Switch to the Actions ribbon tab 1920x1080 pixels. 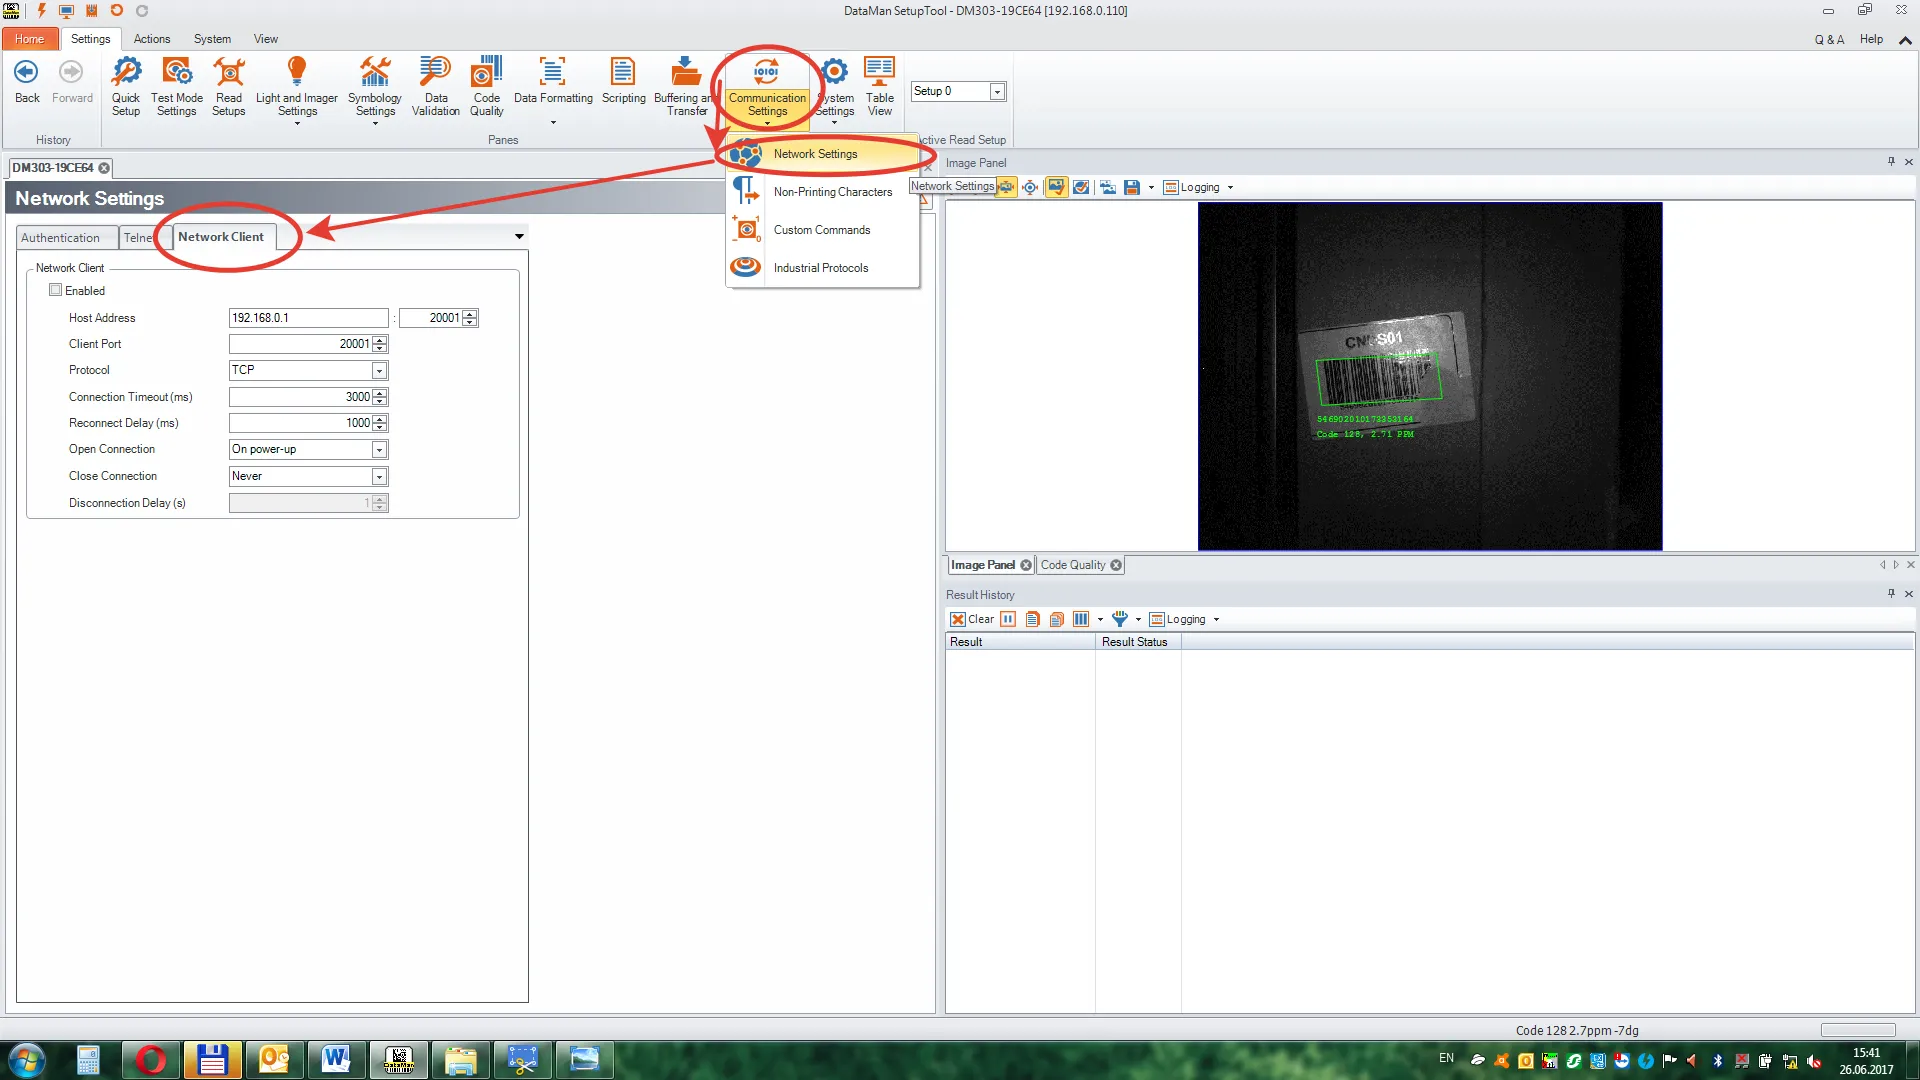click(x=152, y=39)
